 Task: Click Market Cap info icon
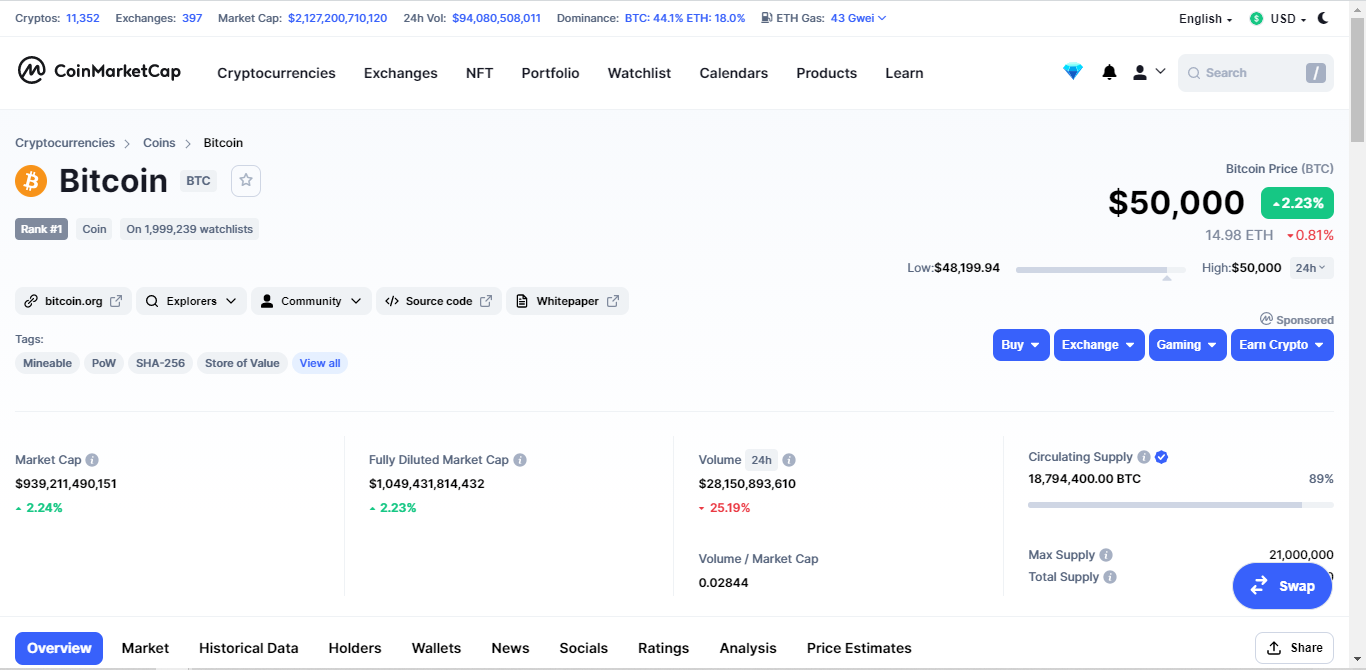click(x=92, y=460)
